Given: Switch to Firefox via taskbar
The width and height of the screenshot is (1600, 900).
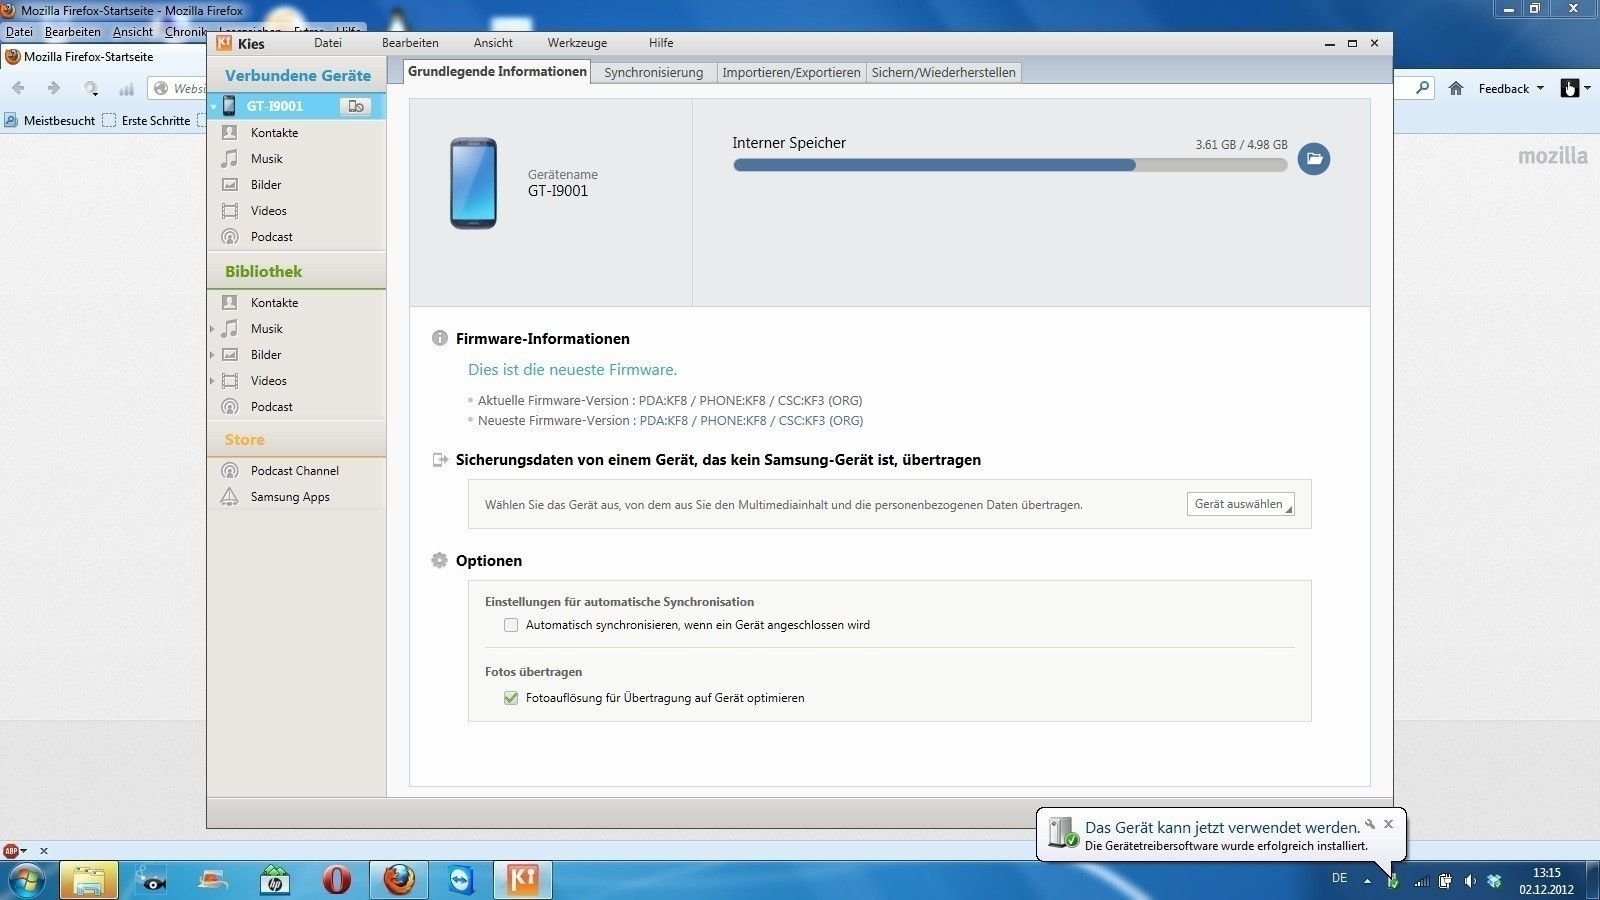Looking at the screenshot, I should [x=399, y=880].
